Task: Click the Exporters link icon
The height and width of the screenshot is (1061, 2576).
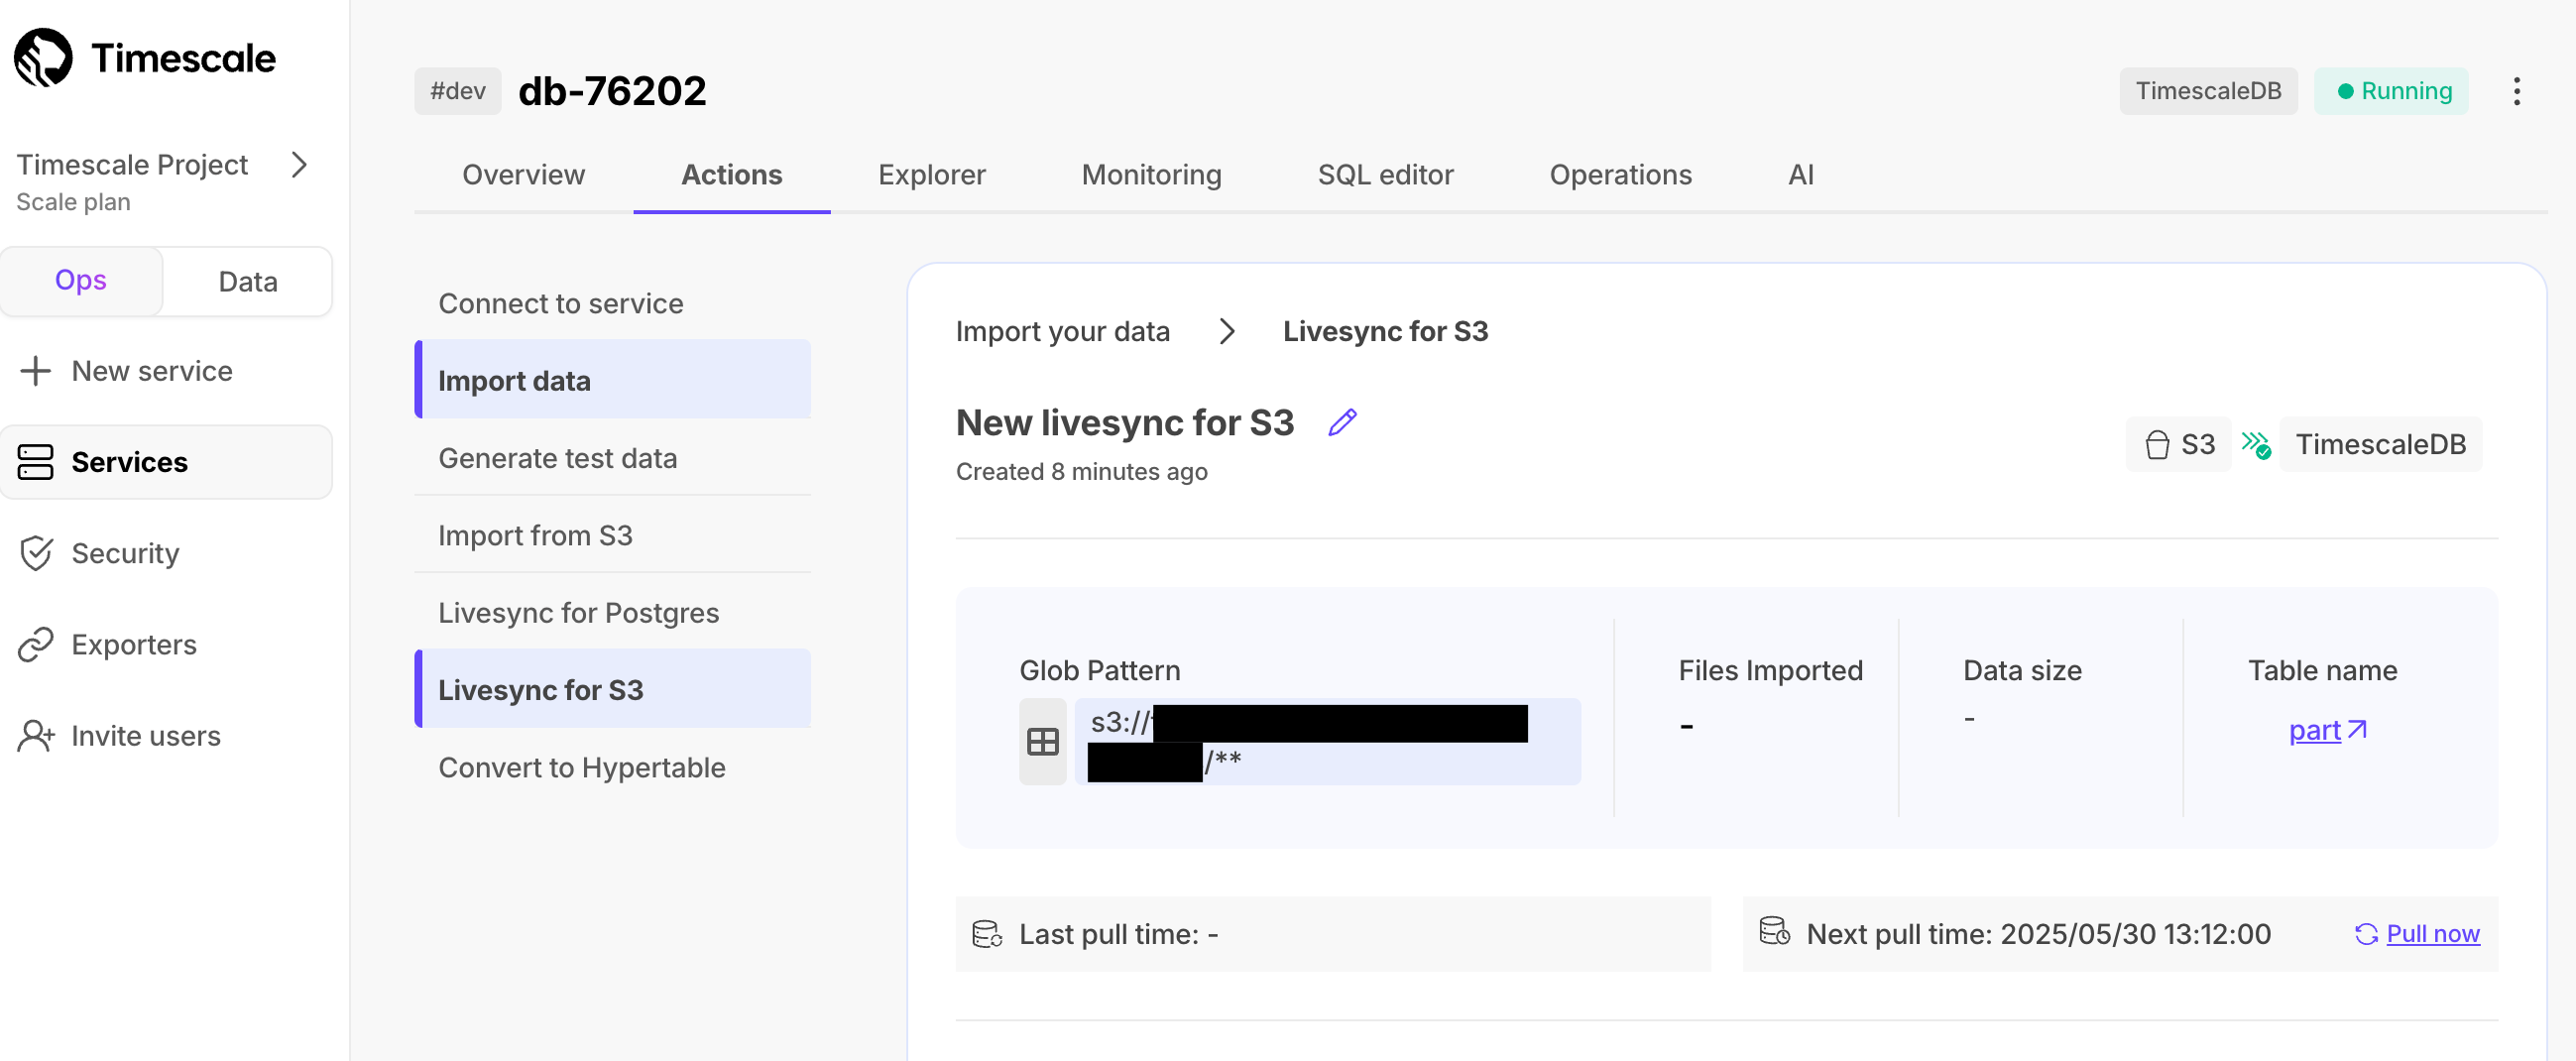Action: point(35,644)
